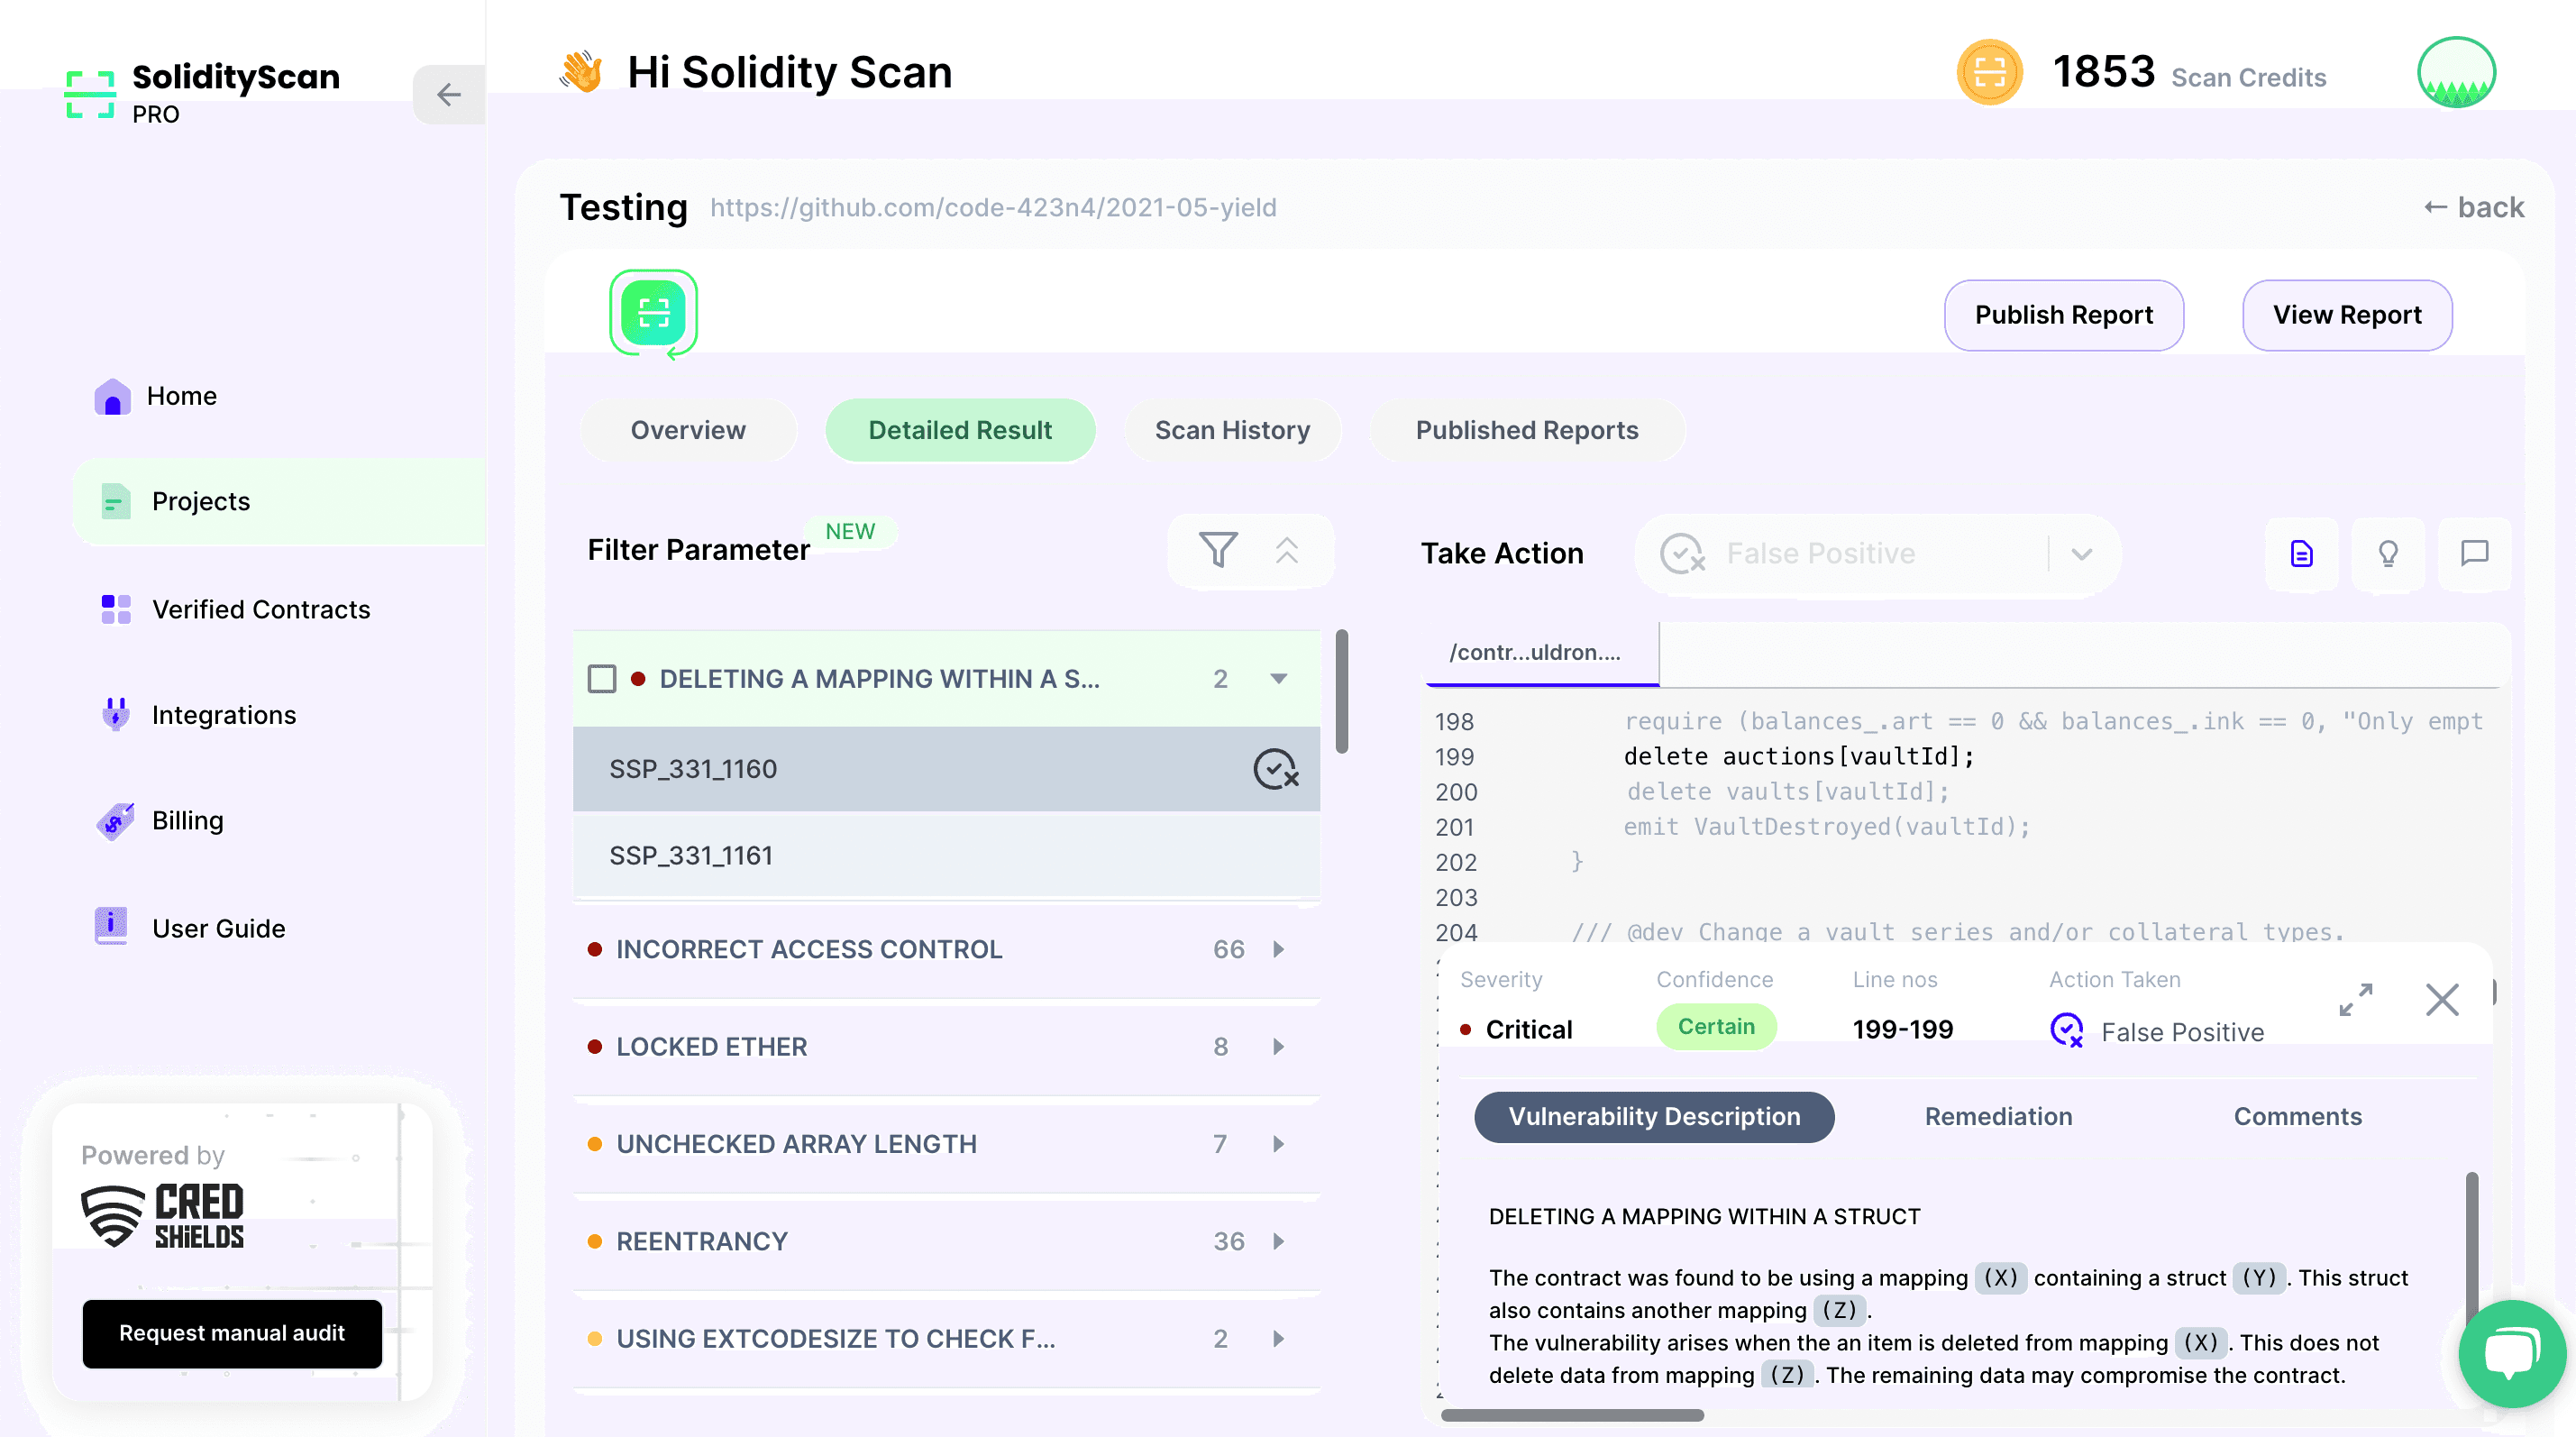Switch to Overview tab

[688, 430]
